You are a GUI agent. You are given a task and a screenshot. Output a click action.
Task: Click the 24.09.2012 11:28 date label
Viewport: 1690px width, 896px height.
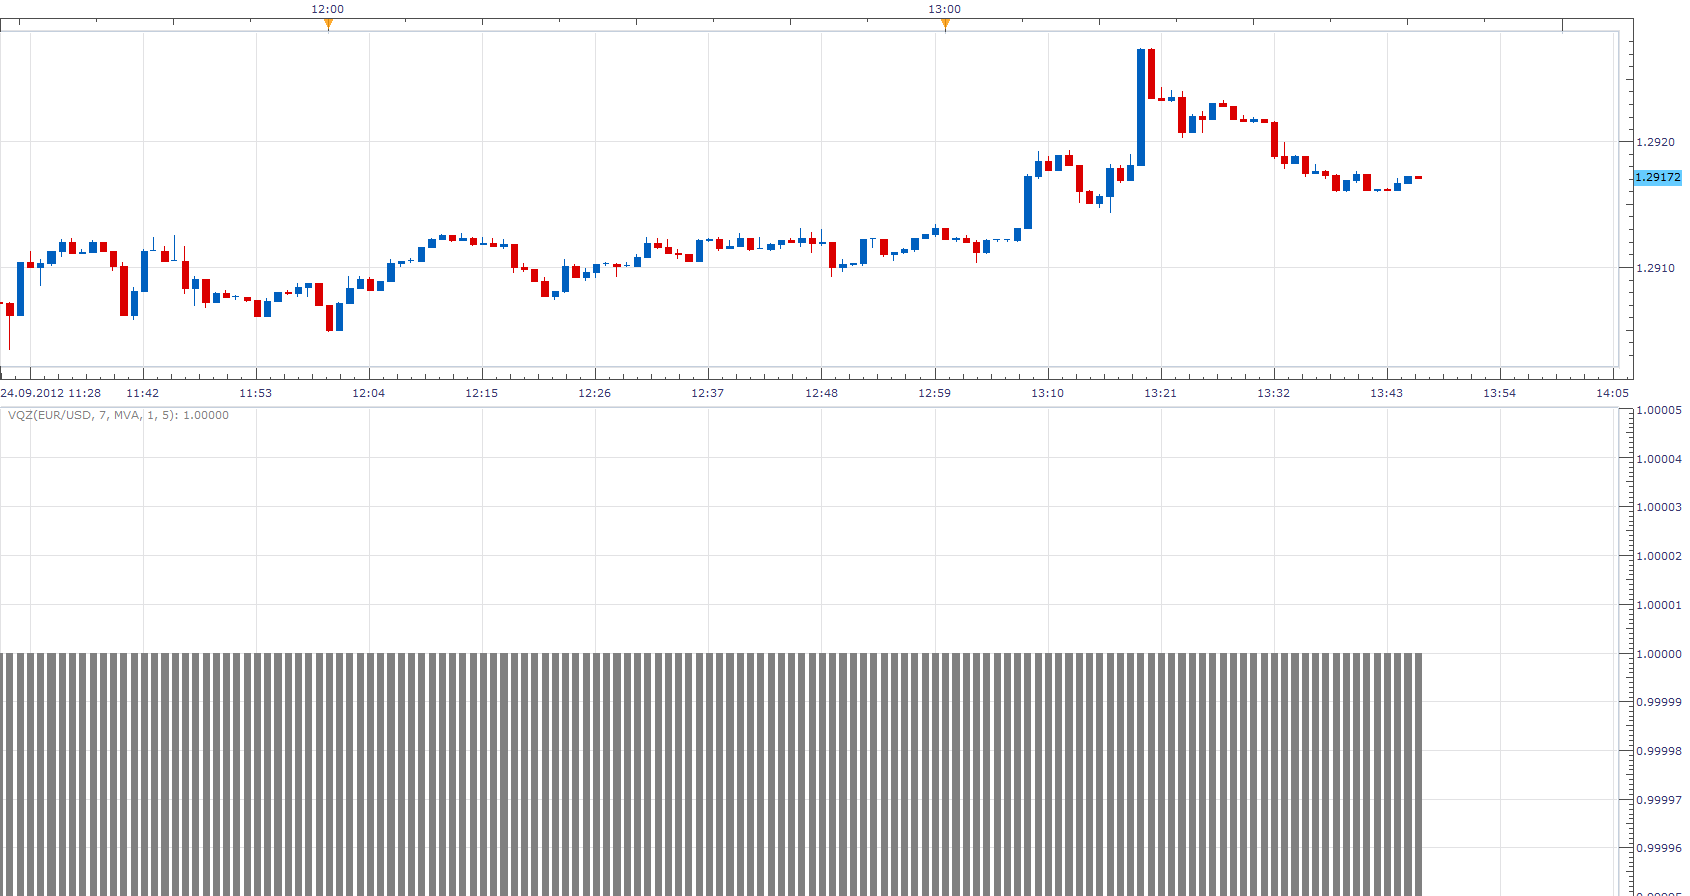[51, 393]
